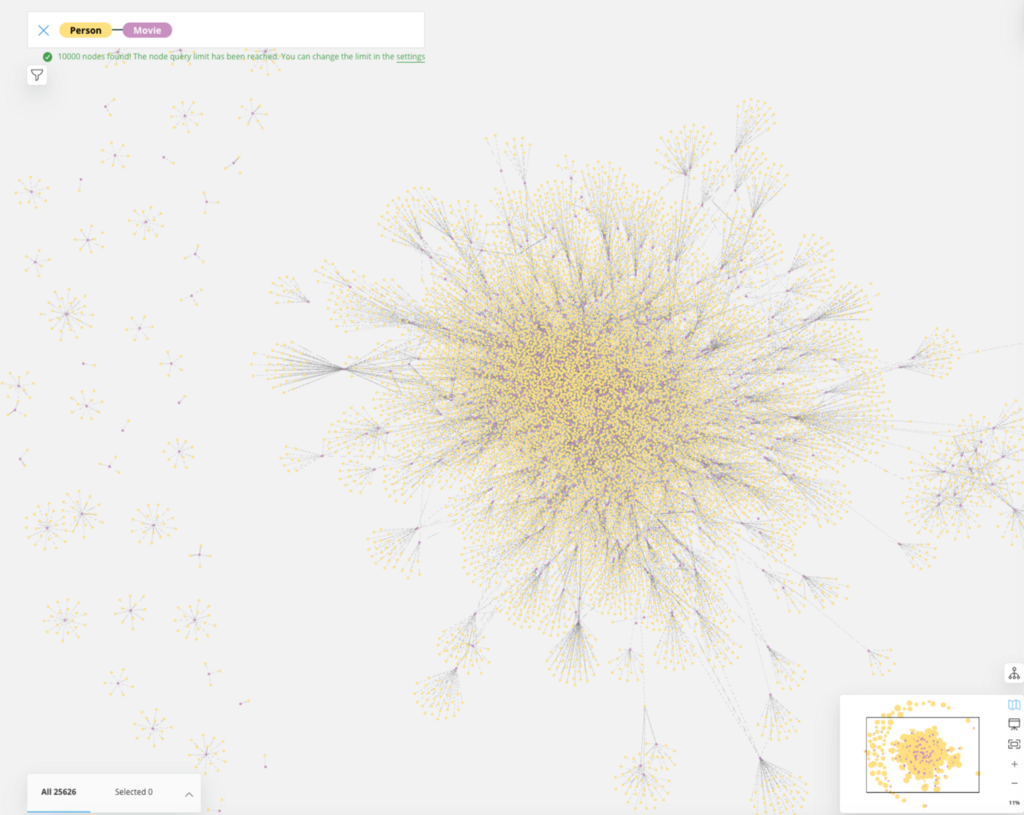Open the settings link in the notification
This screenshot has width=1024, height=815.
(411, 57)
